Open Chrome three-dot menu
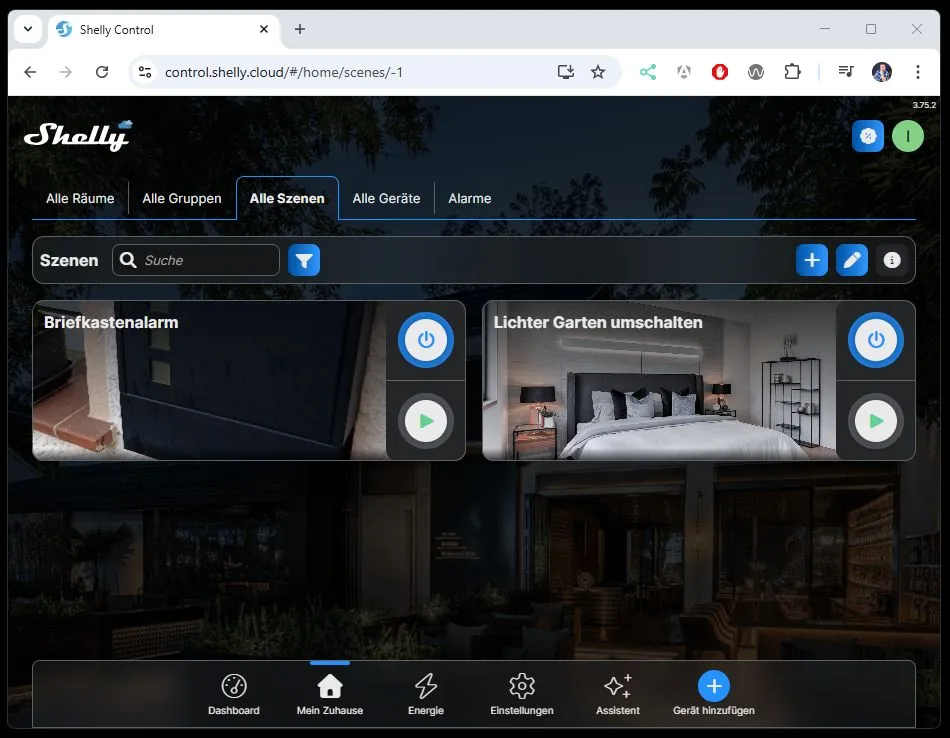The width and height of the screenshot is (950, 738). tap(917, 72)
